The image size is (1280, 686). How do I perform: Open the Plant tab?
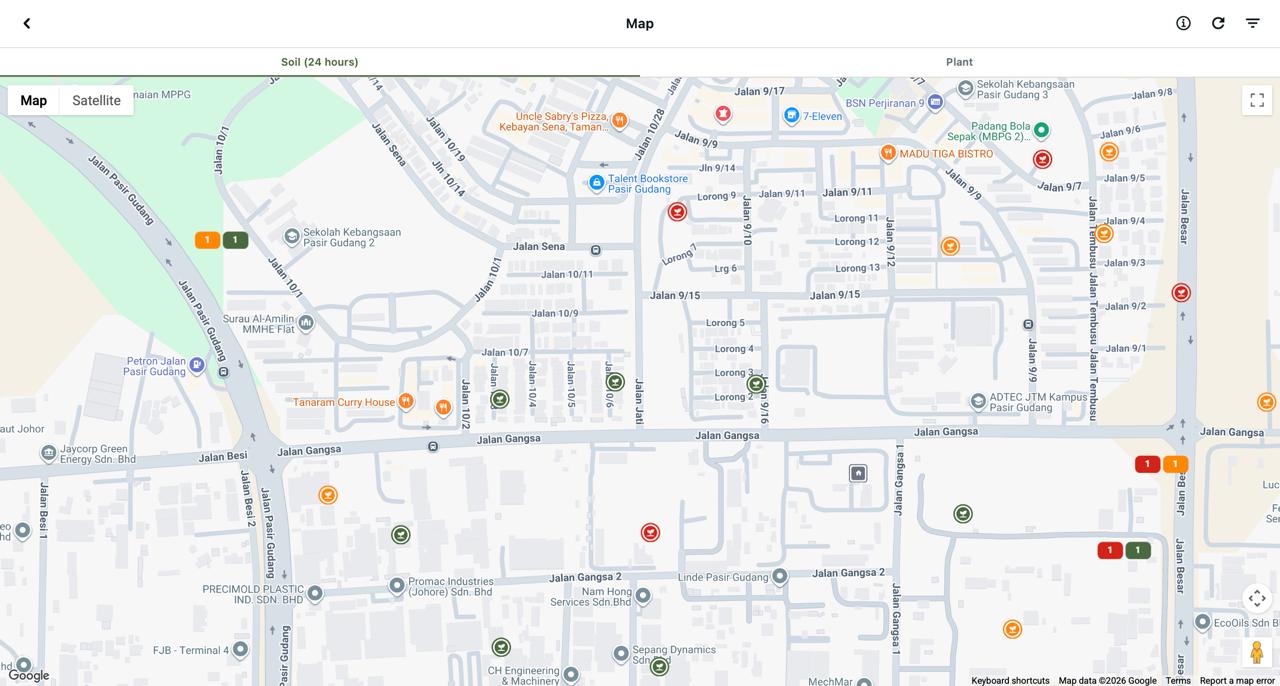coord(960,62)
